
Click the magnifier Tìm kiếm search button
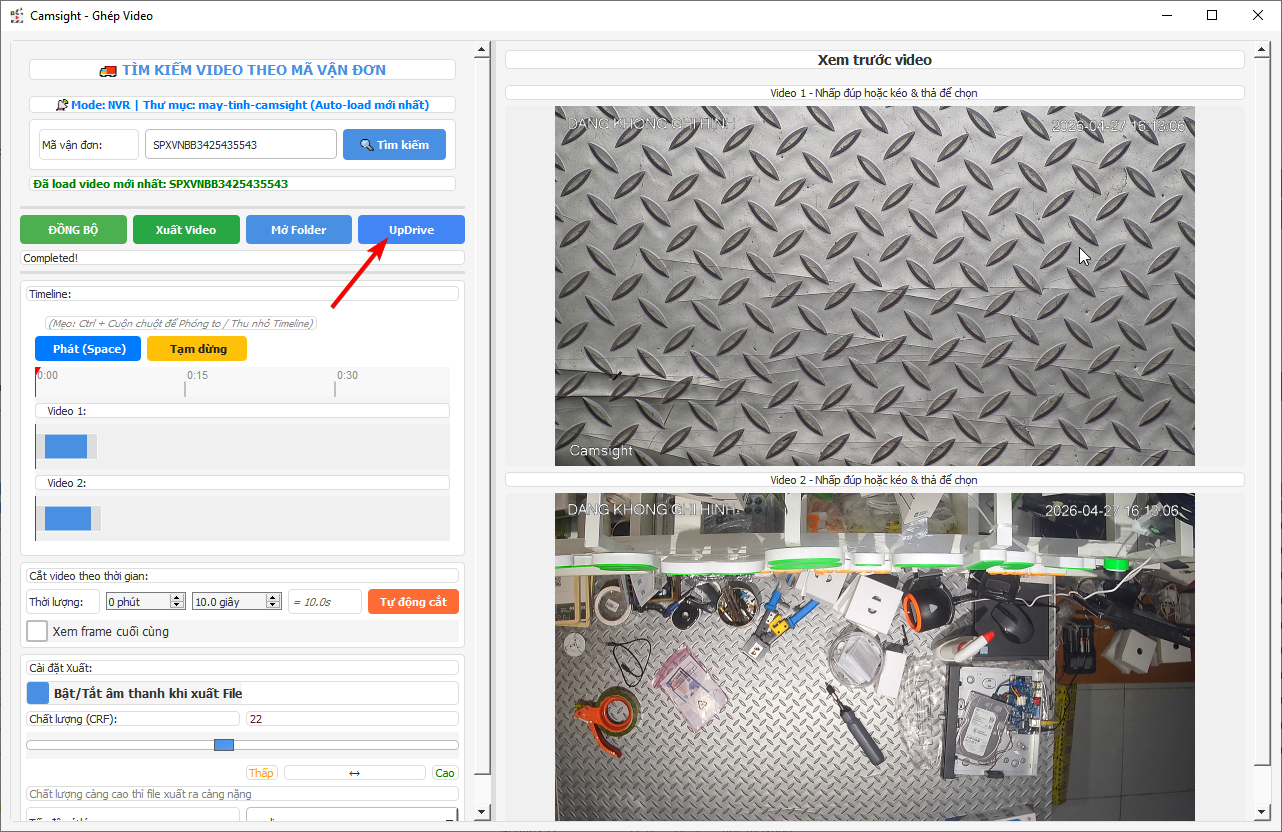(394, 145)
